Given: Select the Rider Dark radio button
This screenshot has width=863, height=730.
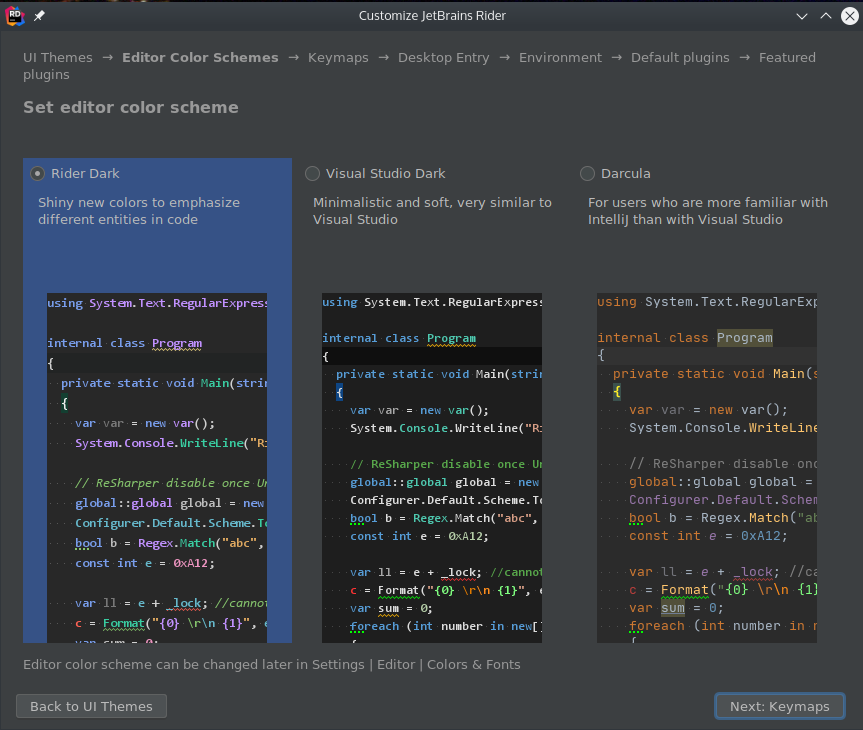Looking at the screenshot, I should pos(37,174).
